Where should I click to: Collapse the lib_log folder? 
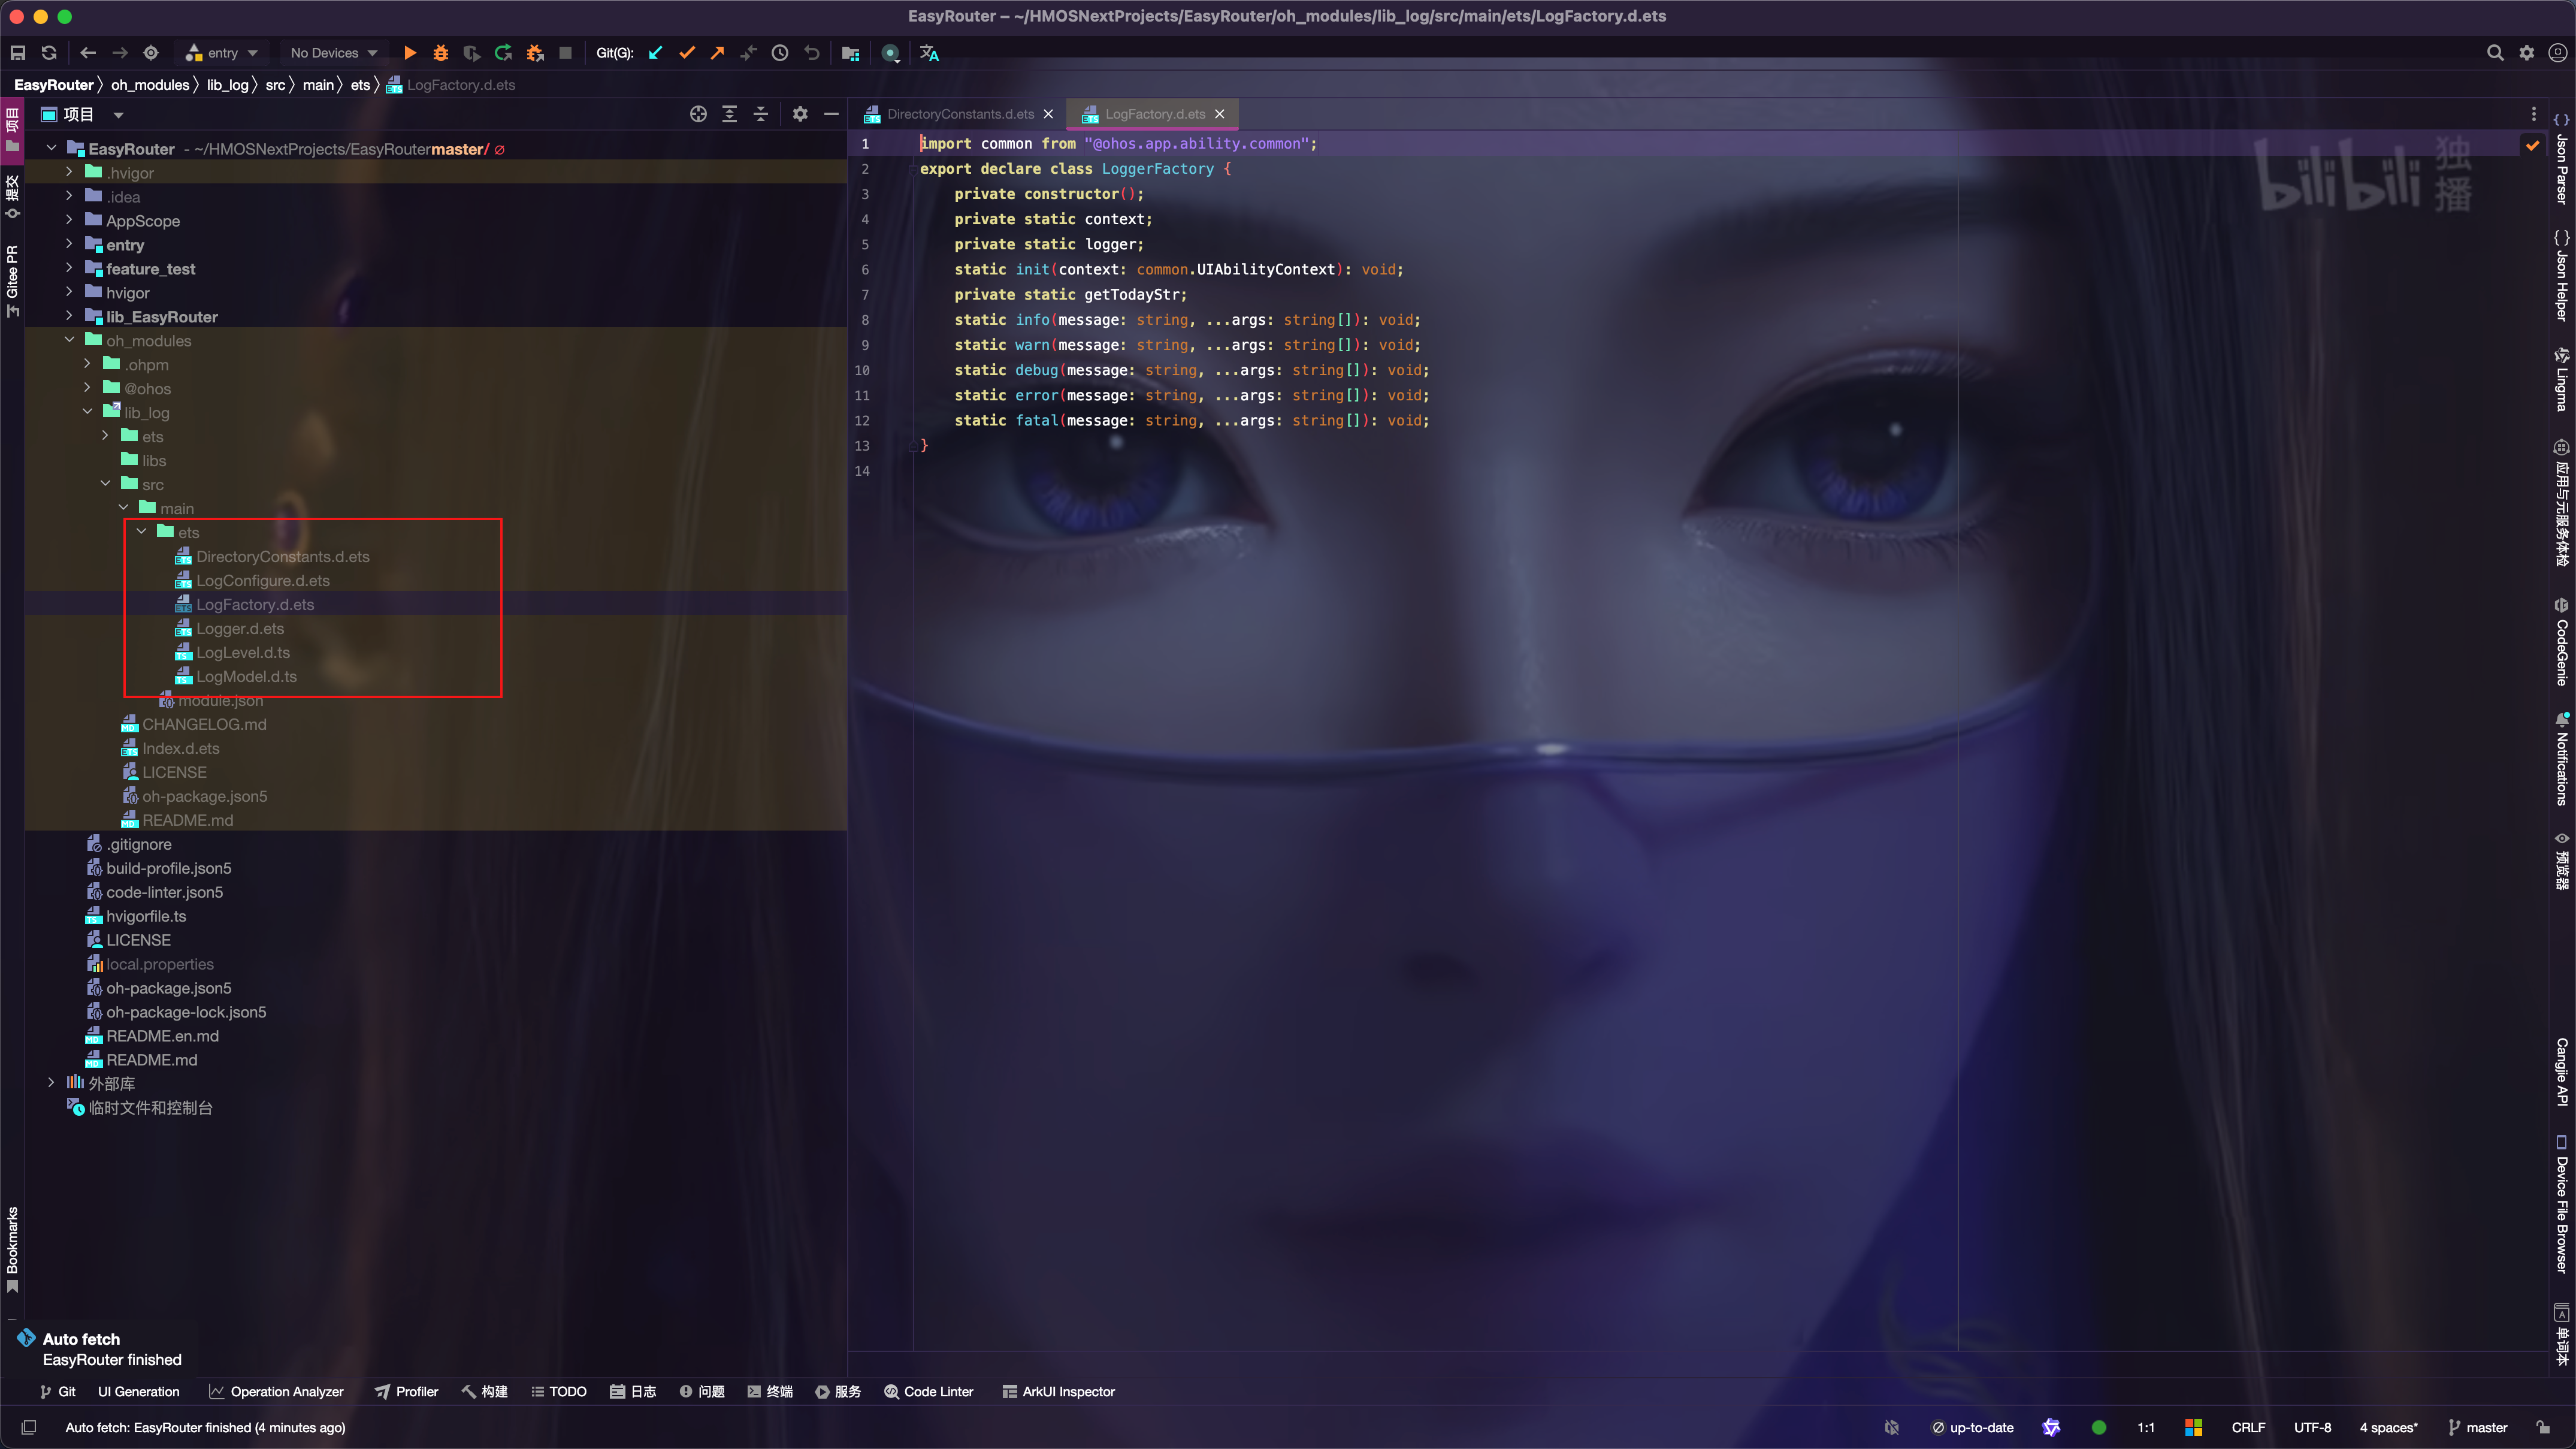coord(87,412)
